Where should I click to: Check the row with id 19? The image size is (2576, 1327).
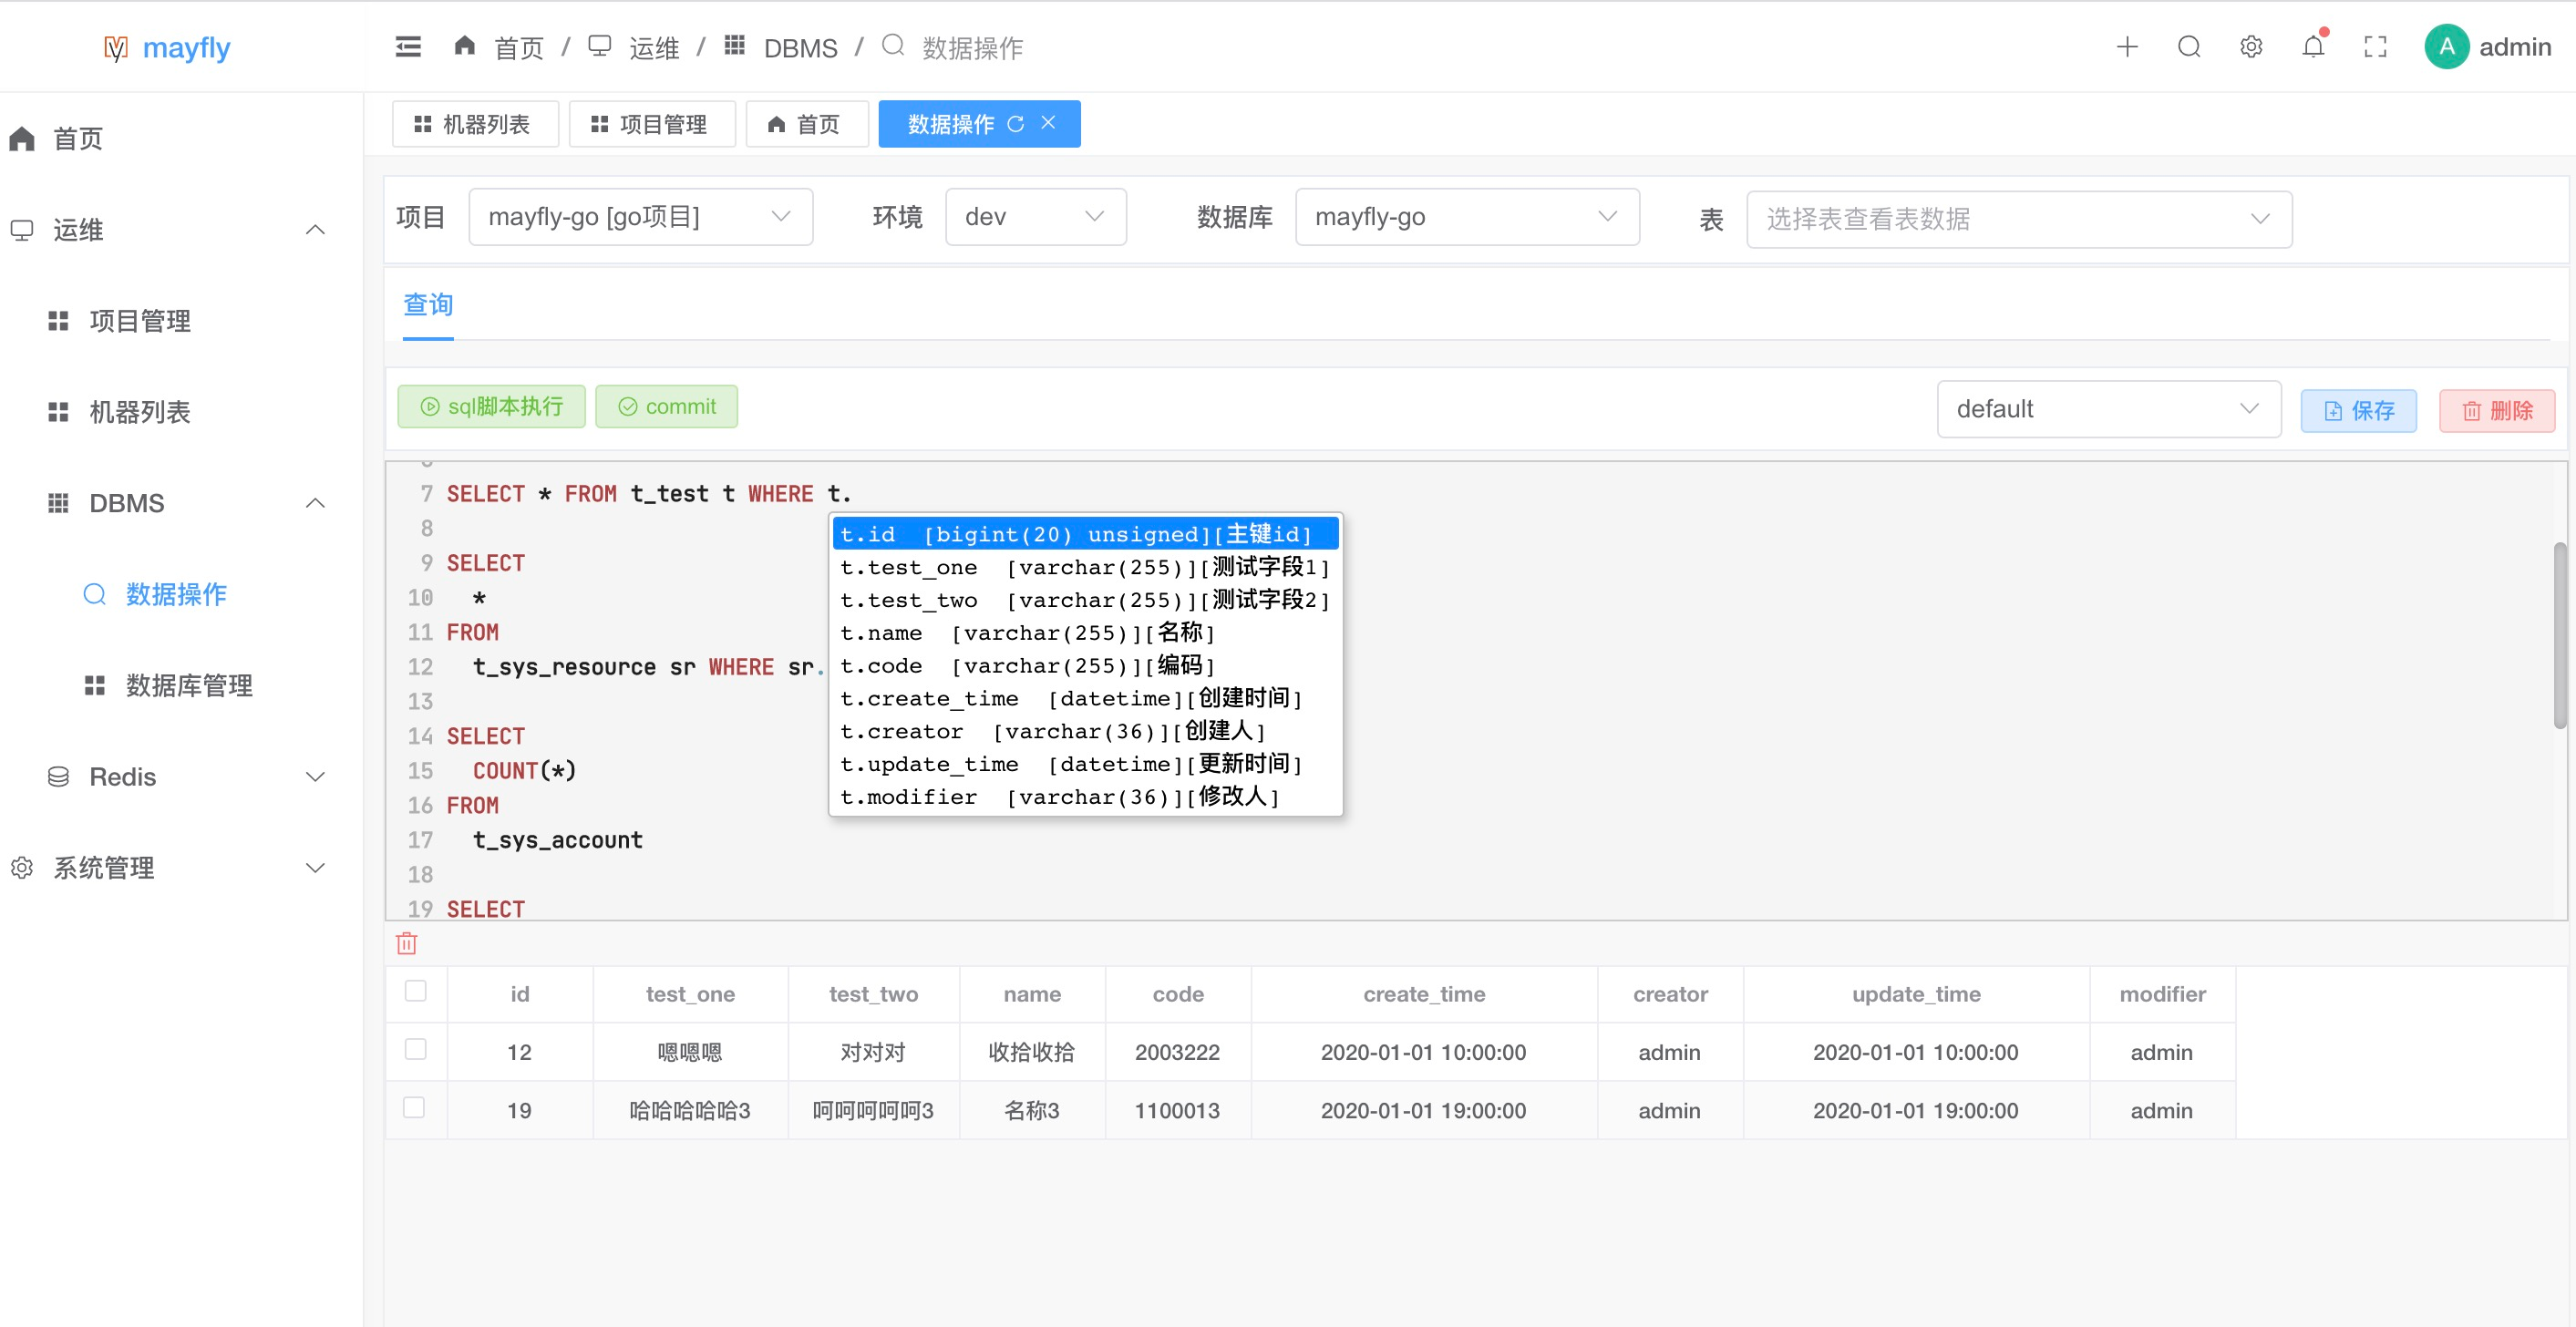(415, 1108)
